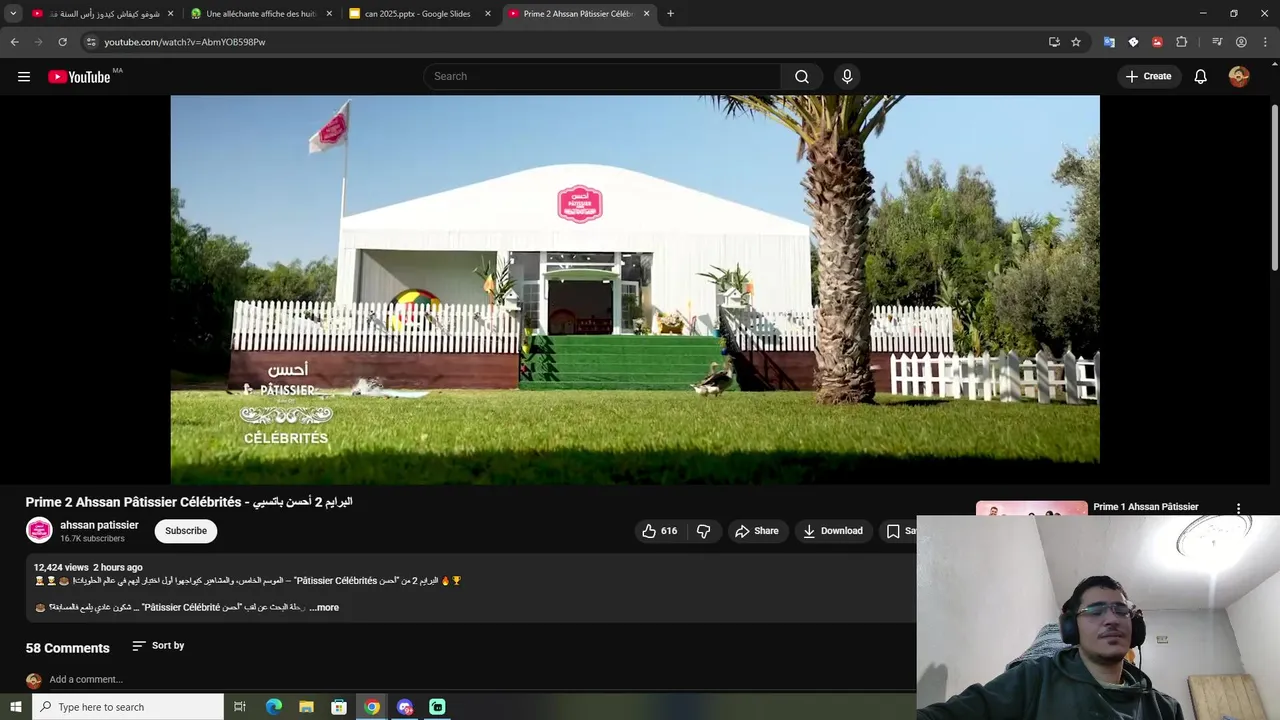This screenshot has width=1280, height=720.
Task: Open ahssan patissier channel name link
Action: 99,525
